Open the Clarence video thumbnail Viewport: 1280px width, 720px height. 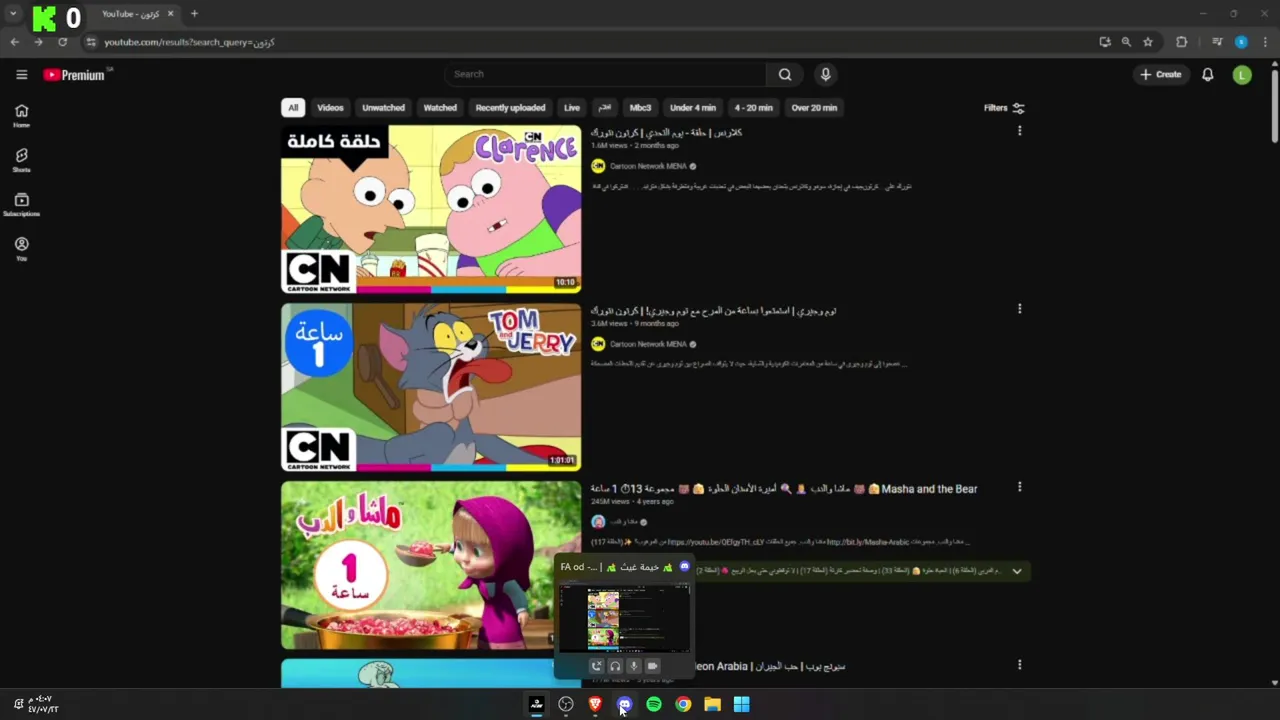pyautogui.click(x=431, y=209)
